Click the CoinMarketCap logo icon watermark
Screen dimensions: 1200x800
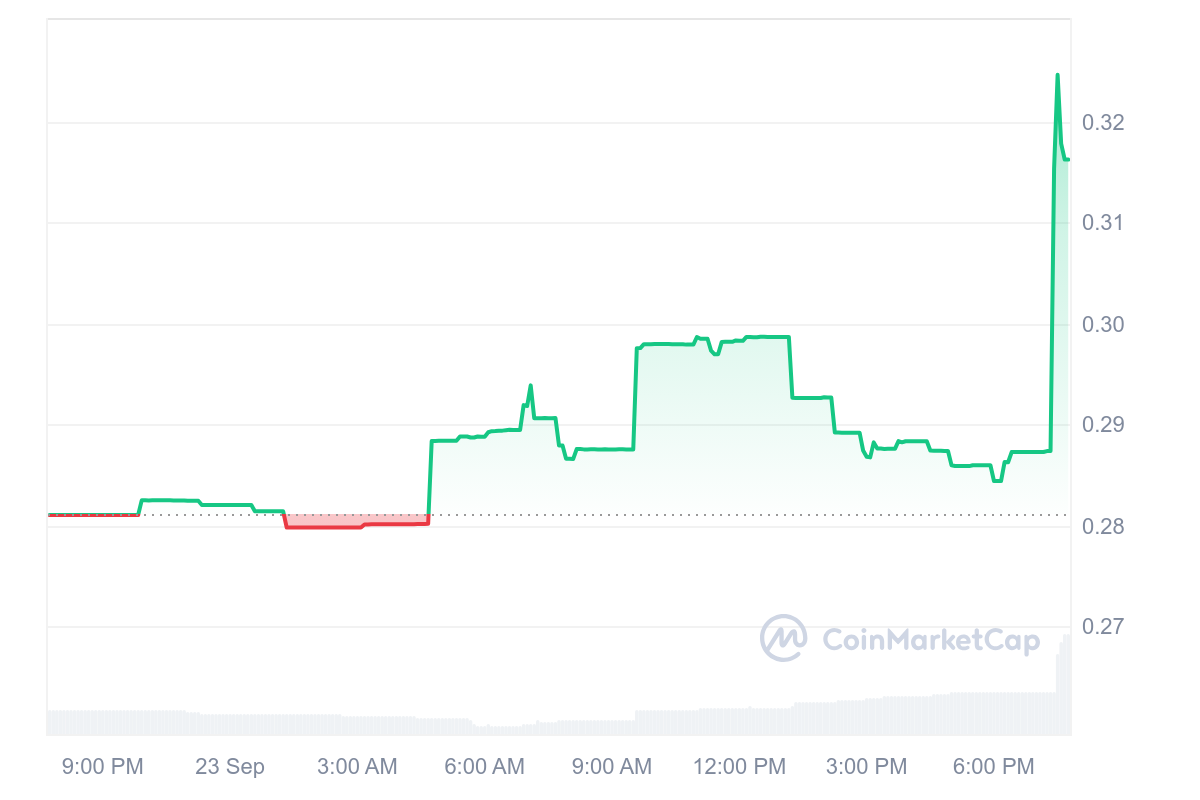(784, 638)
